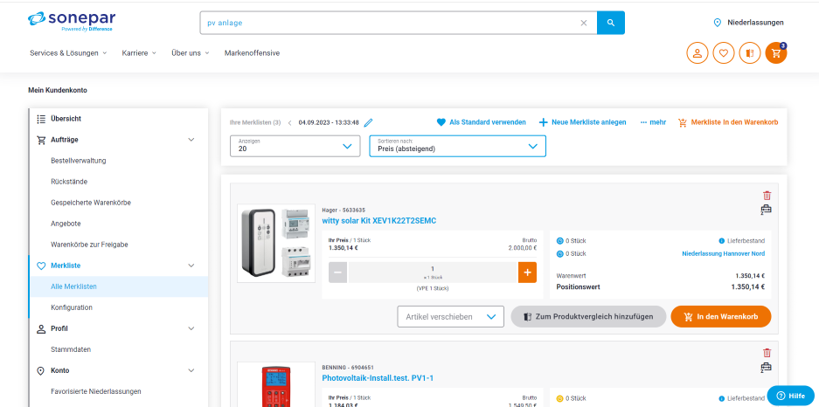Open the mehr options menu
819x407 pixels.
click(653, 122)
